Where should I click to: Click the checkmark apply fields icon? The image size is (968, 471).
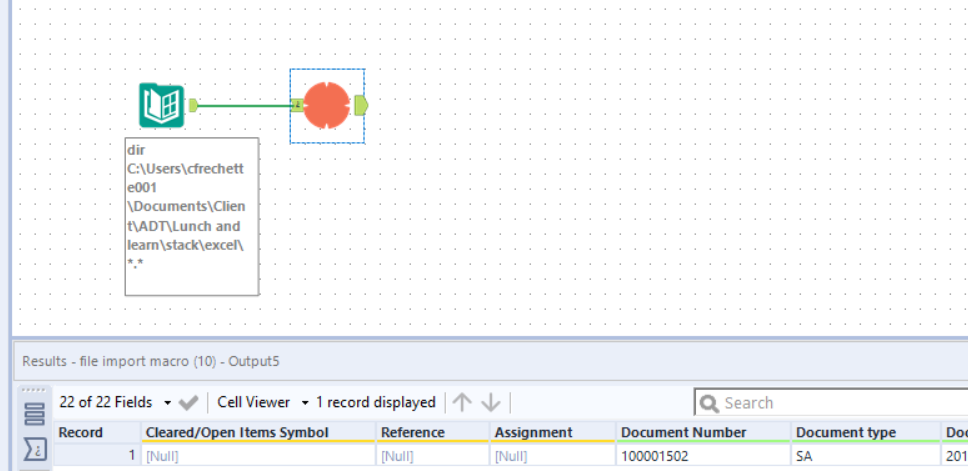click(x=188, y=403)
